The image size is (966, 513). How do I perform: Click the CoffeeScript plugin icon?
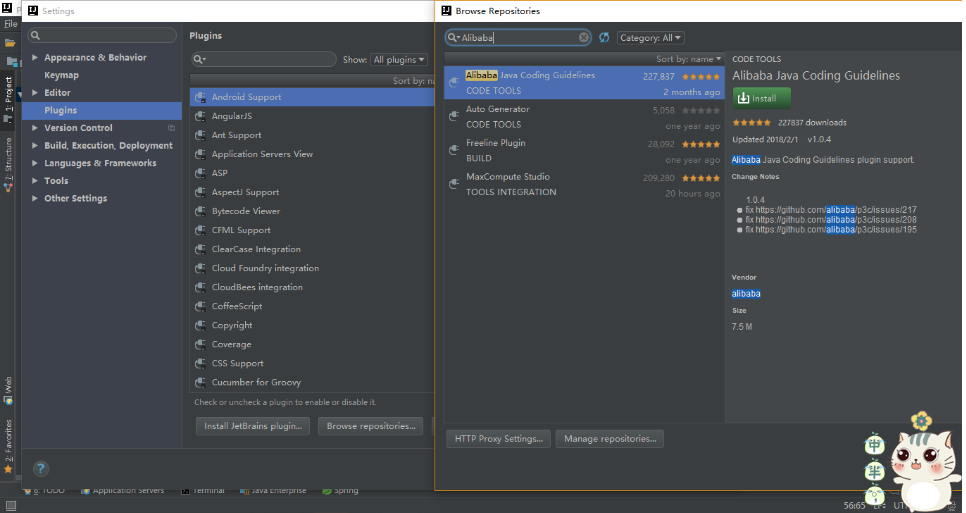[x=200, y=307]
